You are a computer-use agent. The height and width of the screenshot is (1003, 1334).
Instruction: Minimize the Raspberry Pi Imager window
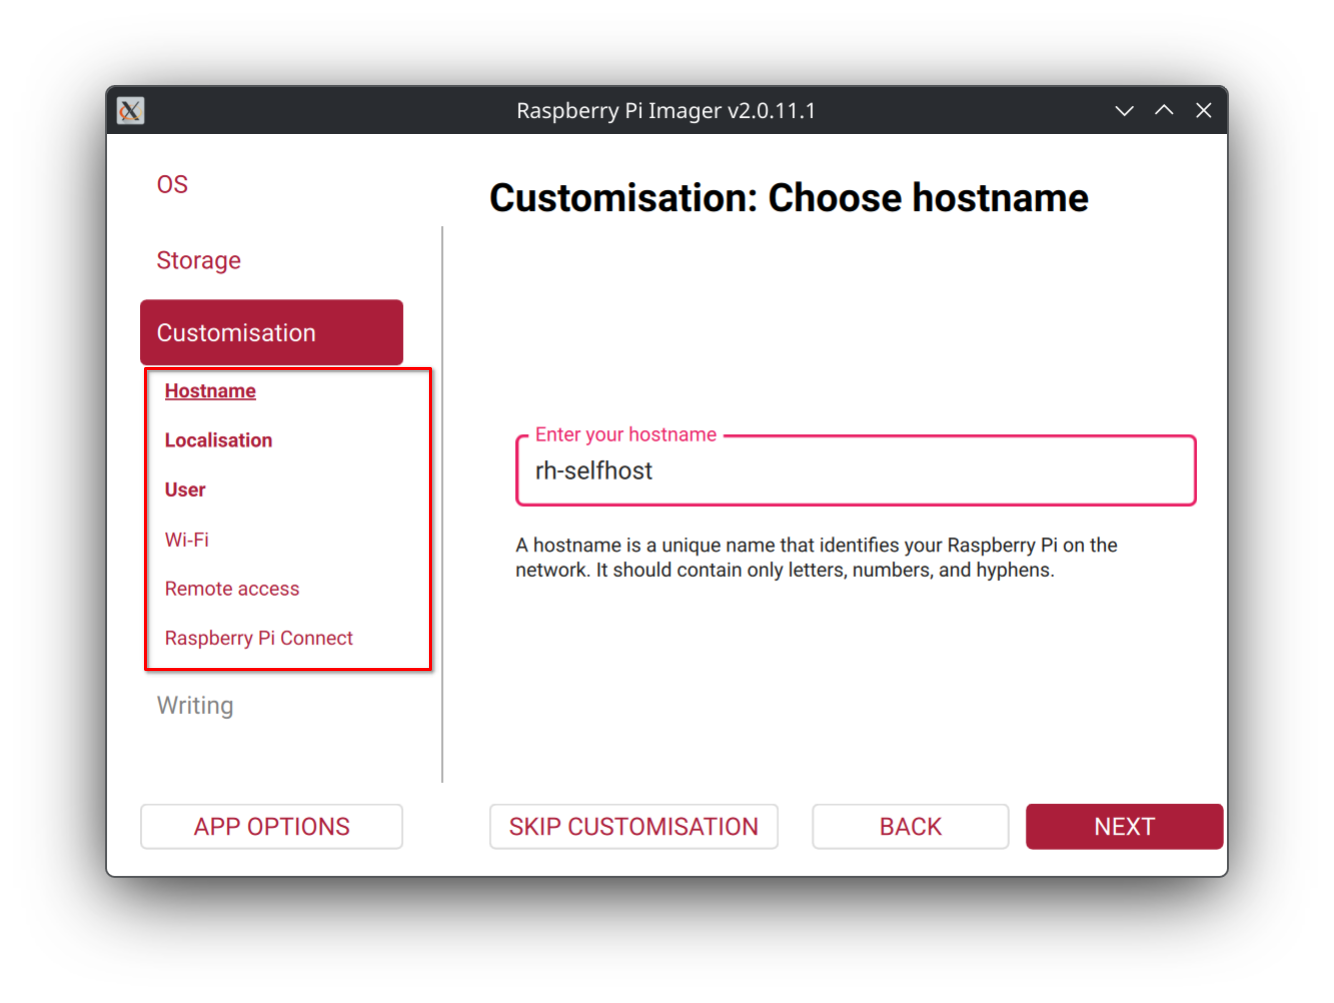click(1124, 110)
